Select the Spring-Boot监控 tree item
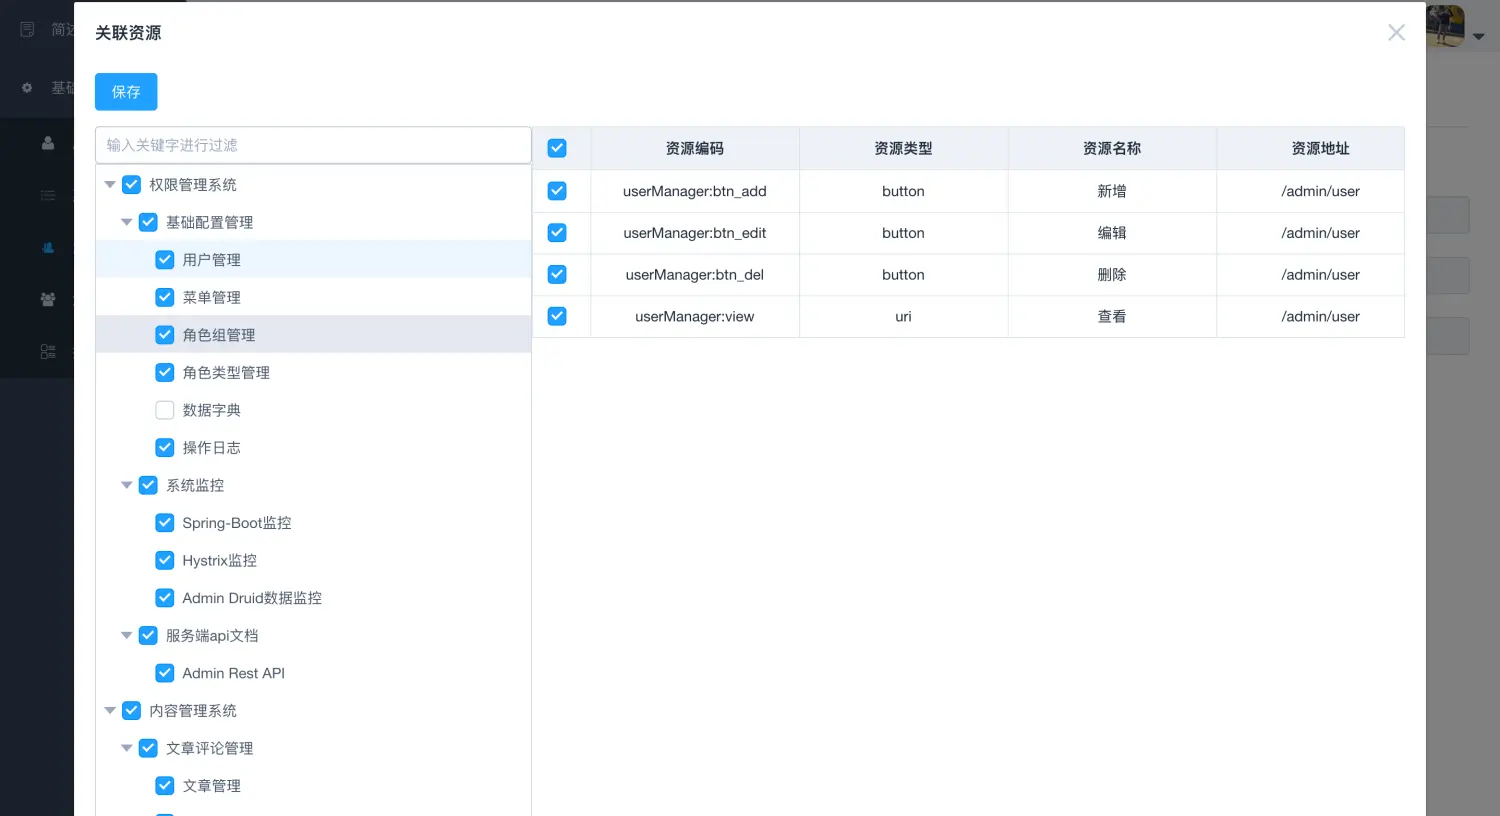 tap(313, 523)
